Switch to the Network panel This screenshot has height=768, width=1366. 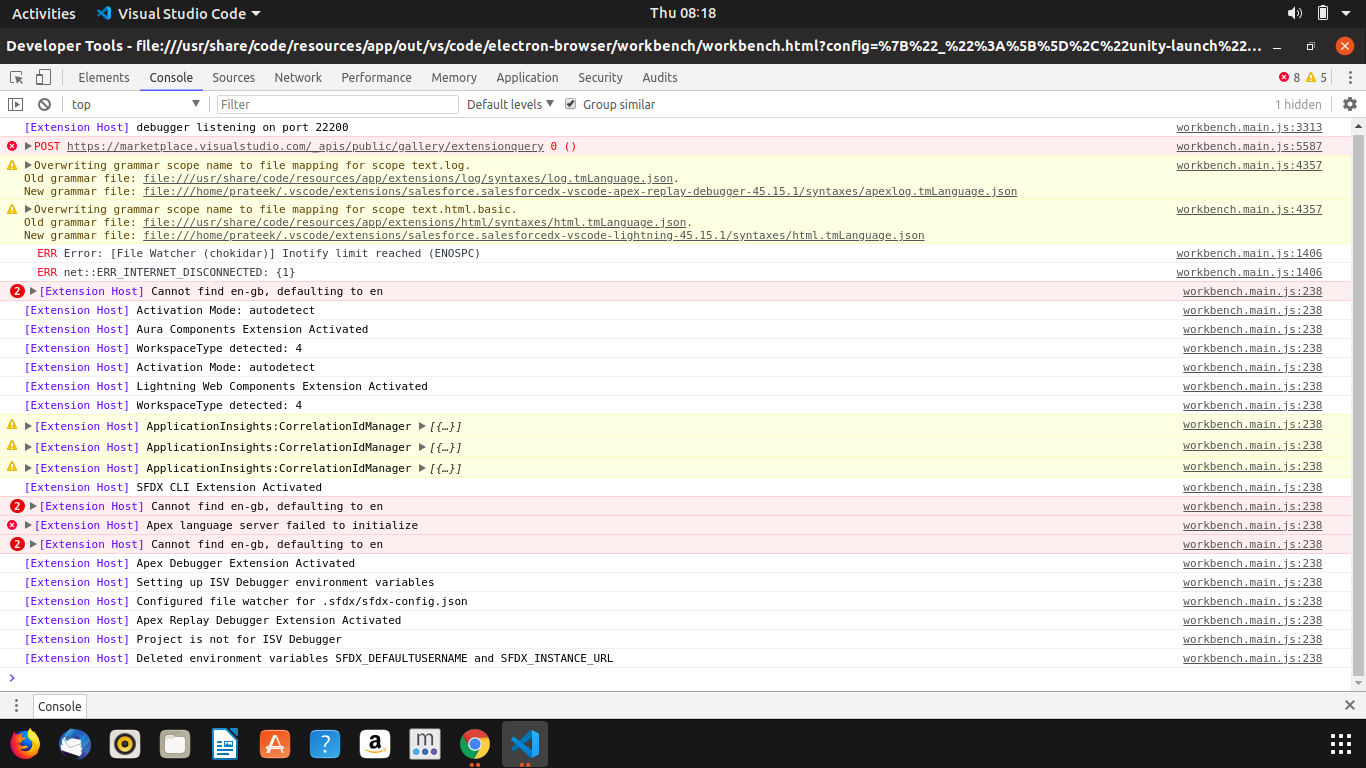tap(299, 77)
